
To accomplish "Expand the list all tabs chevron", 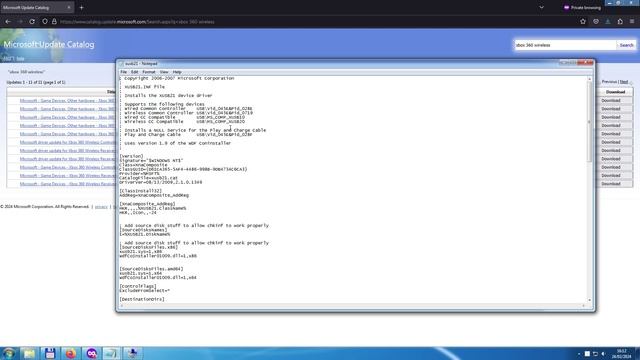I will (541, 7).
